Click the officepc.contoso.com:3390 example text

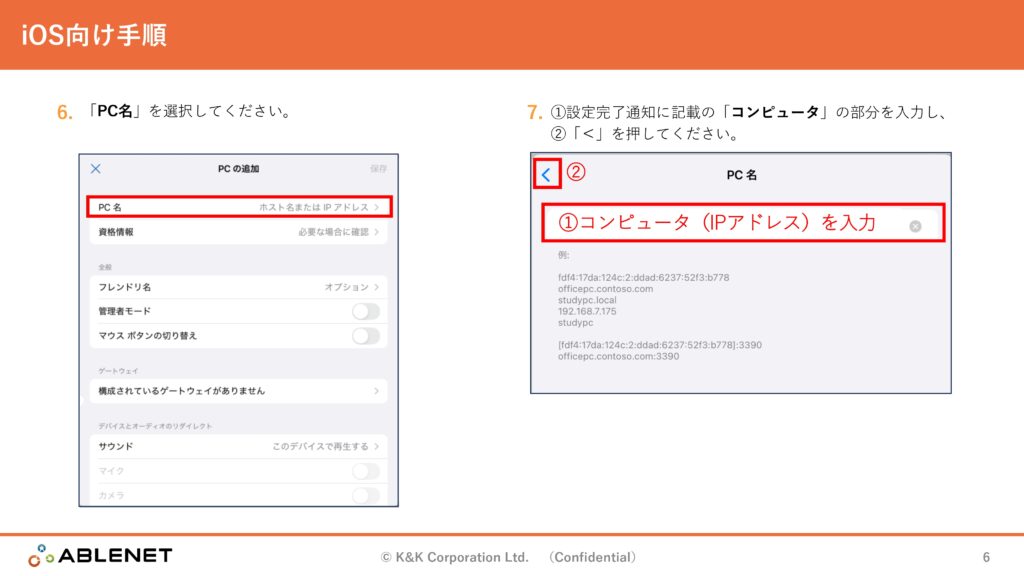click(x=618, y=356)
